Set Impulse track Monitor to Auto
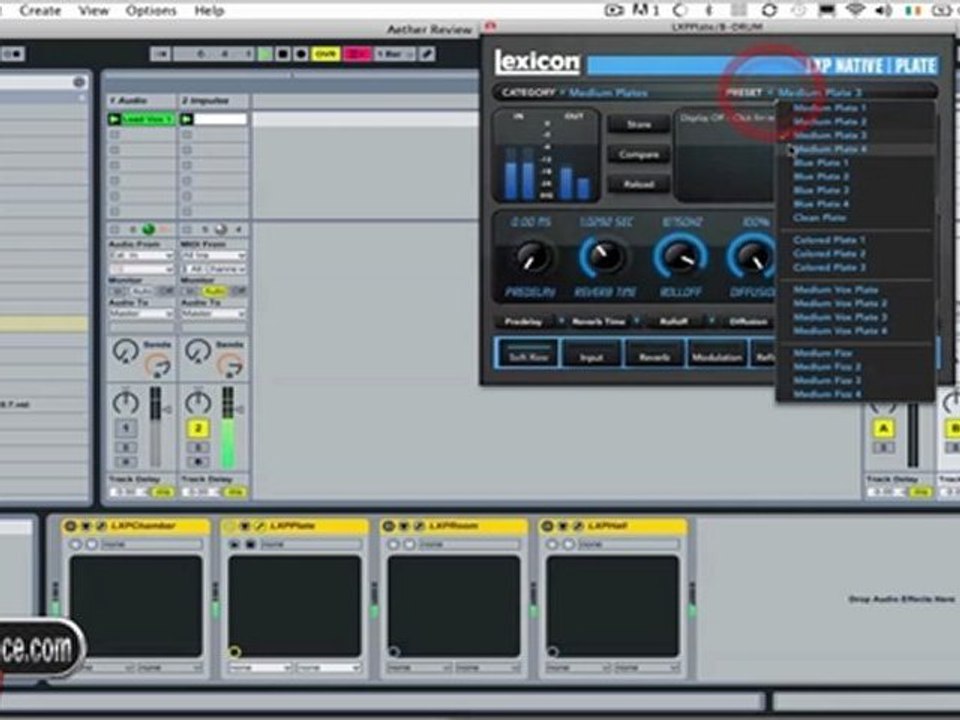This screenshot has width=960, height=720. [x=214, y=291]
